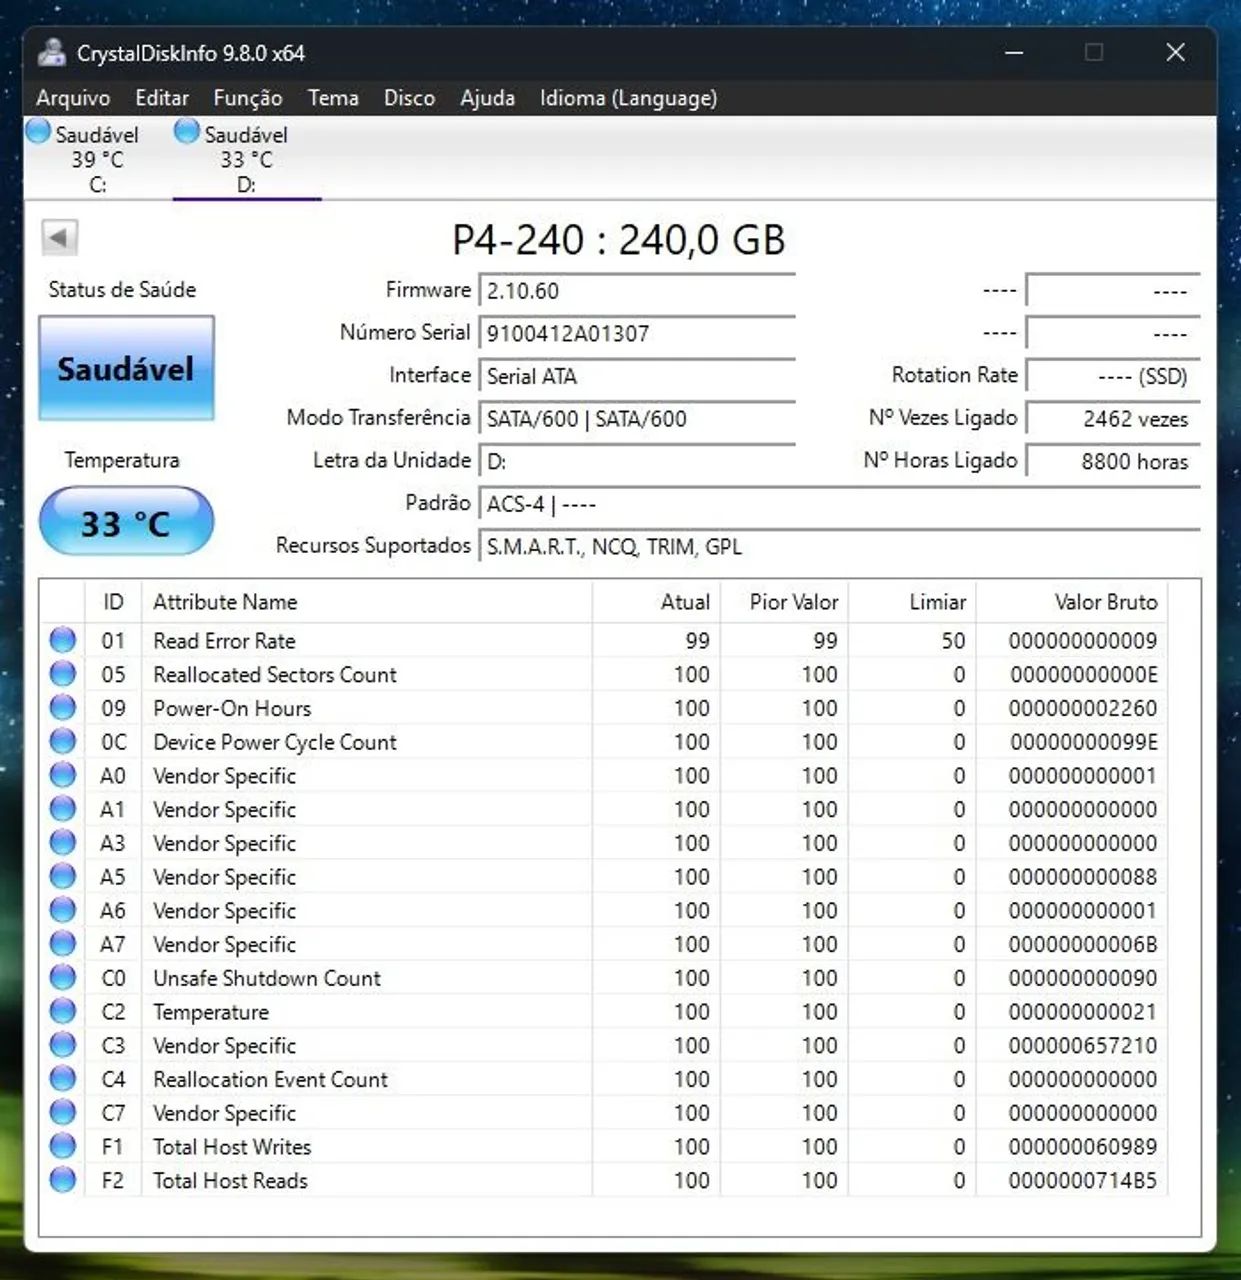Click the status orb in row A0
The height and width of the screenshot is (1280, 1241).
point(63,775)
